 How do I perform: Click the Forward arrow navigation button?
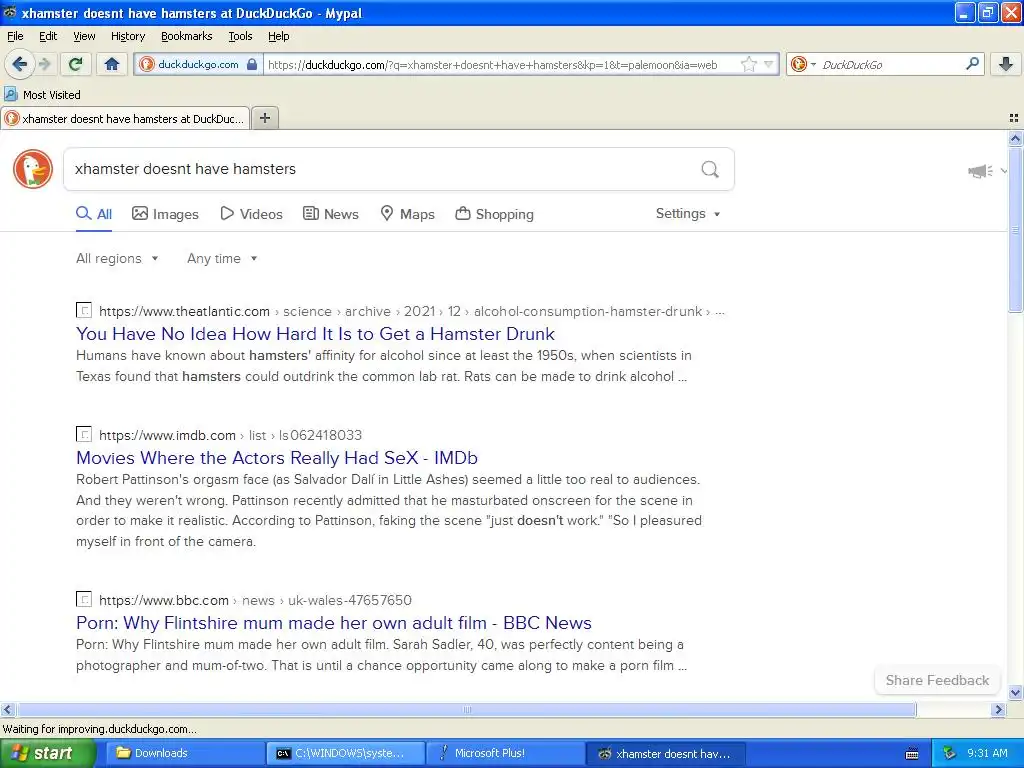[44, 64]
